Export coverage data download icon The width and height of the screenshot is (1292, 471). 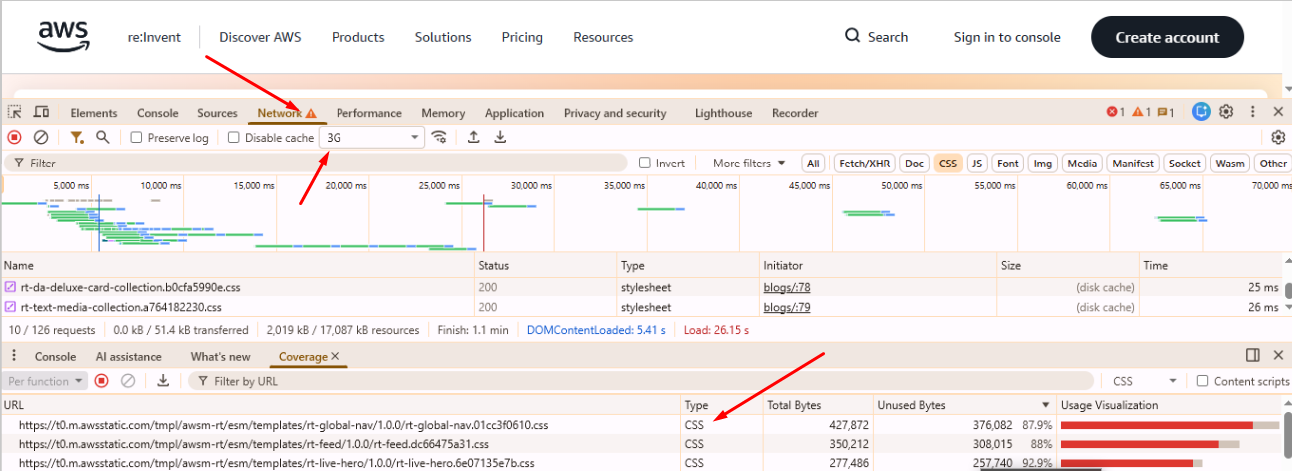point(163,381)
